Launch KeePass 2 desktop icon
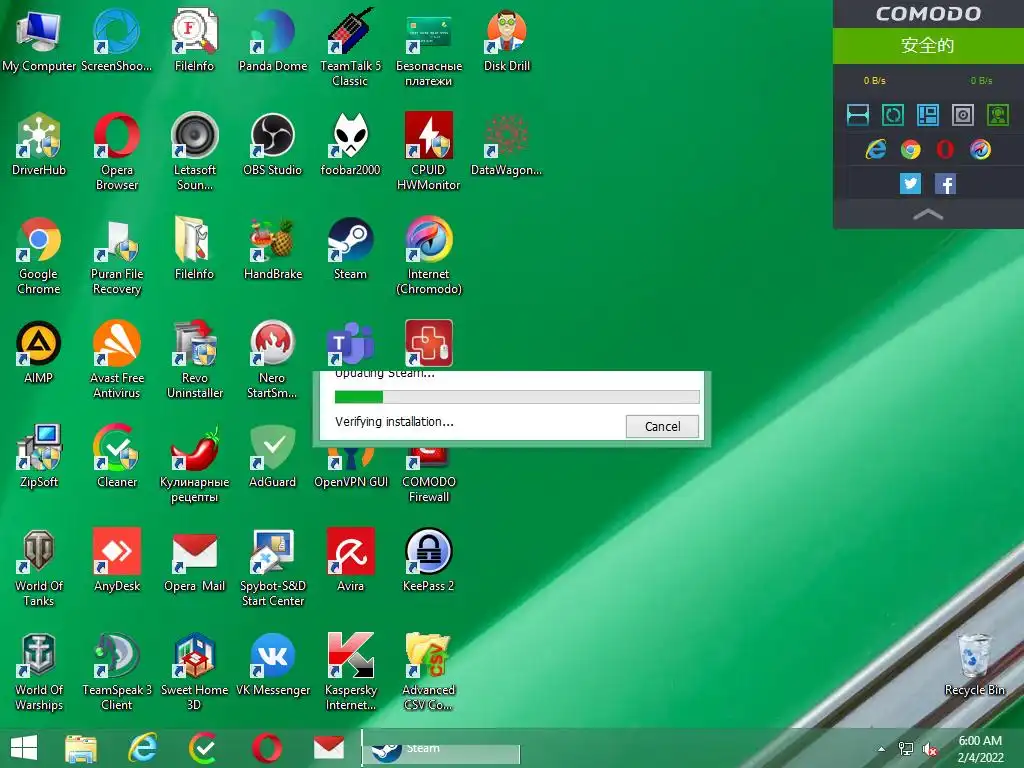The height and width of the screenshot is (768, 1024). coord(428,560)
